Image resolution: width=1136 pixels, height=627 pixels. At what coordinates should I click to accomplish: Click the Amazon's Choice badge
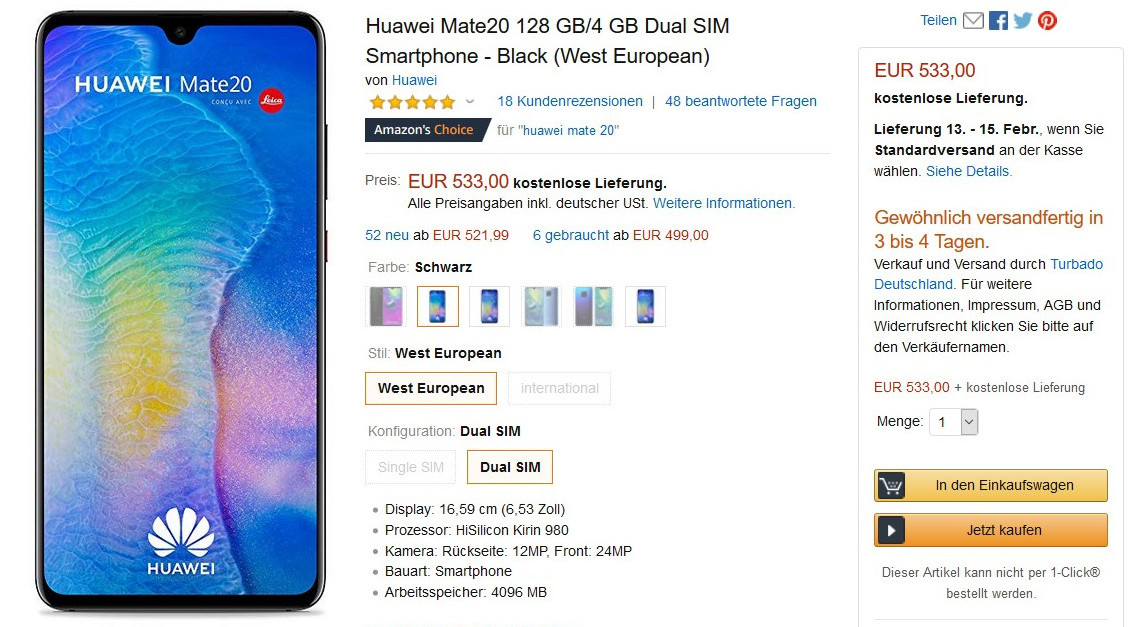point(426,130)
